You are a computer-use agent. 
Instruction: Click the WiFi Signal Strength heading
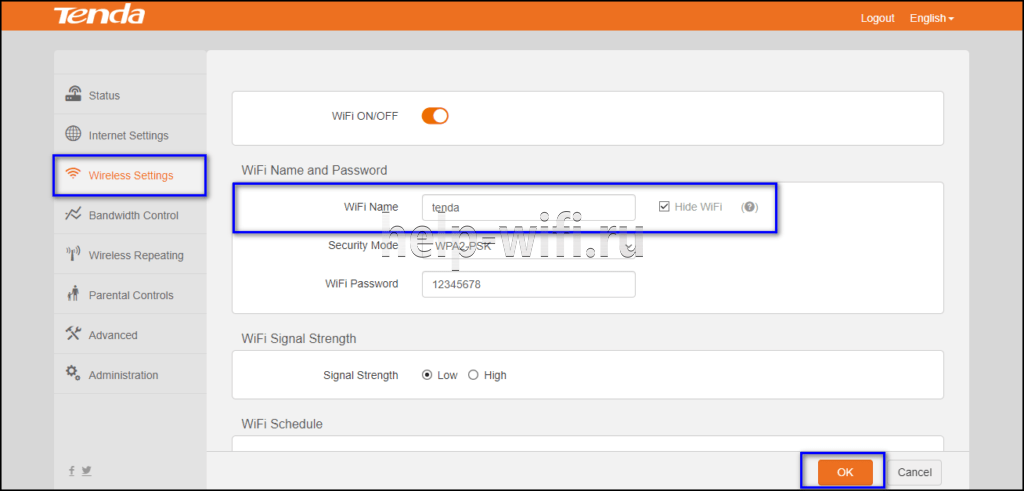point(299,339)
